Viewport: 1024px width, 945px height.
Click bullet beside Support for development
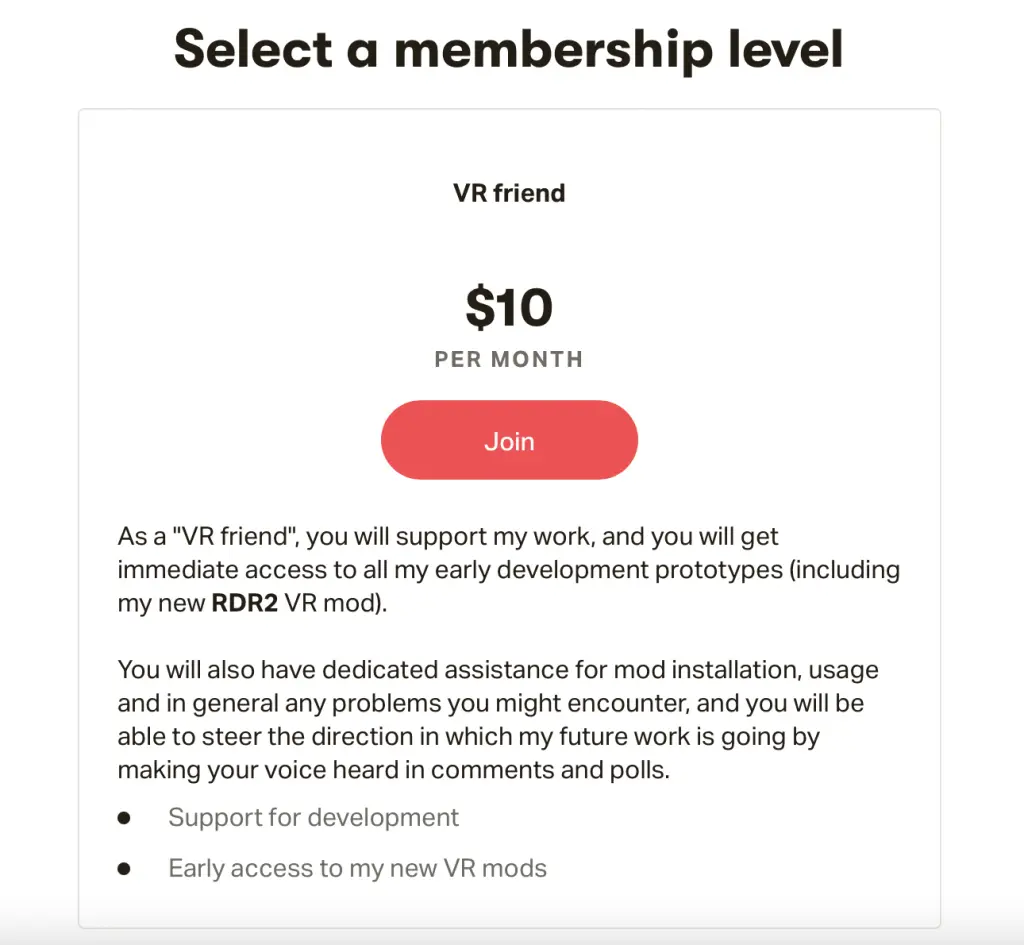tap(124, 818)
